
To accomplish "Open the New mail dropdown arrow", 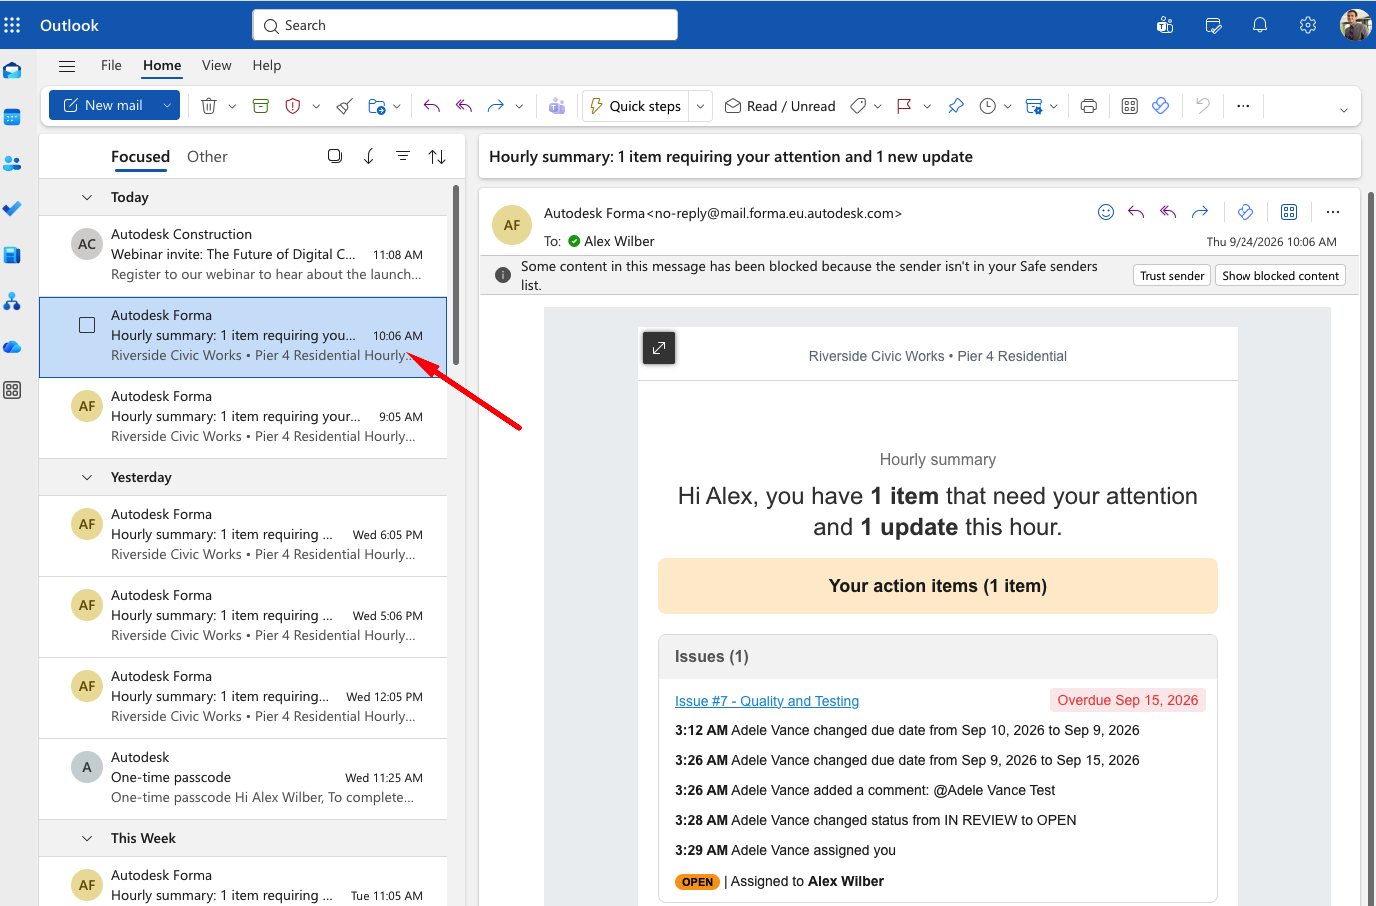I will pyautogui.click(x=167, y=105).
